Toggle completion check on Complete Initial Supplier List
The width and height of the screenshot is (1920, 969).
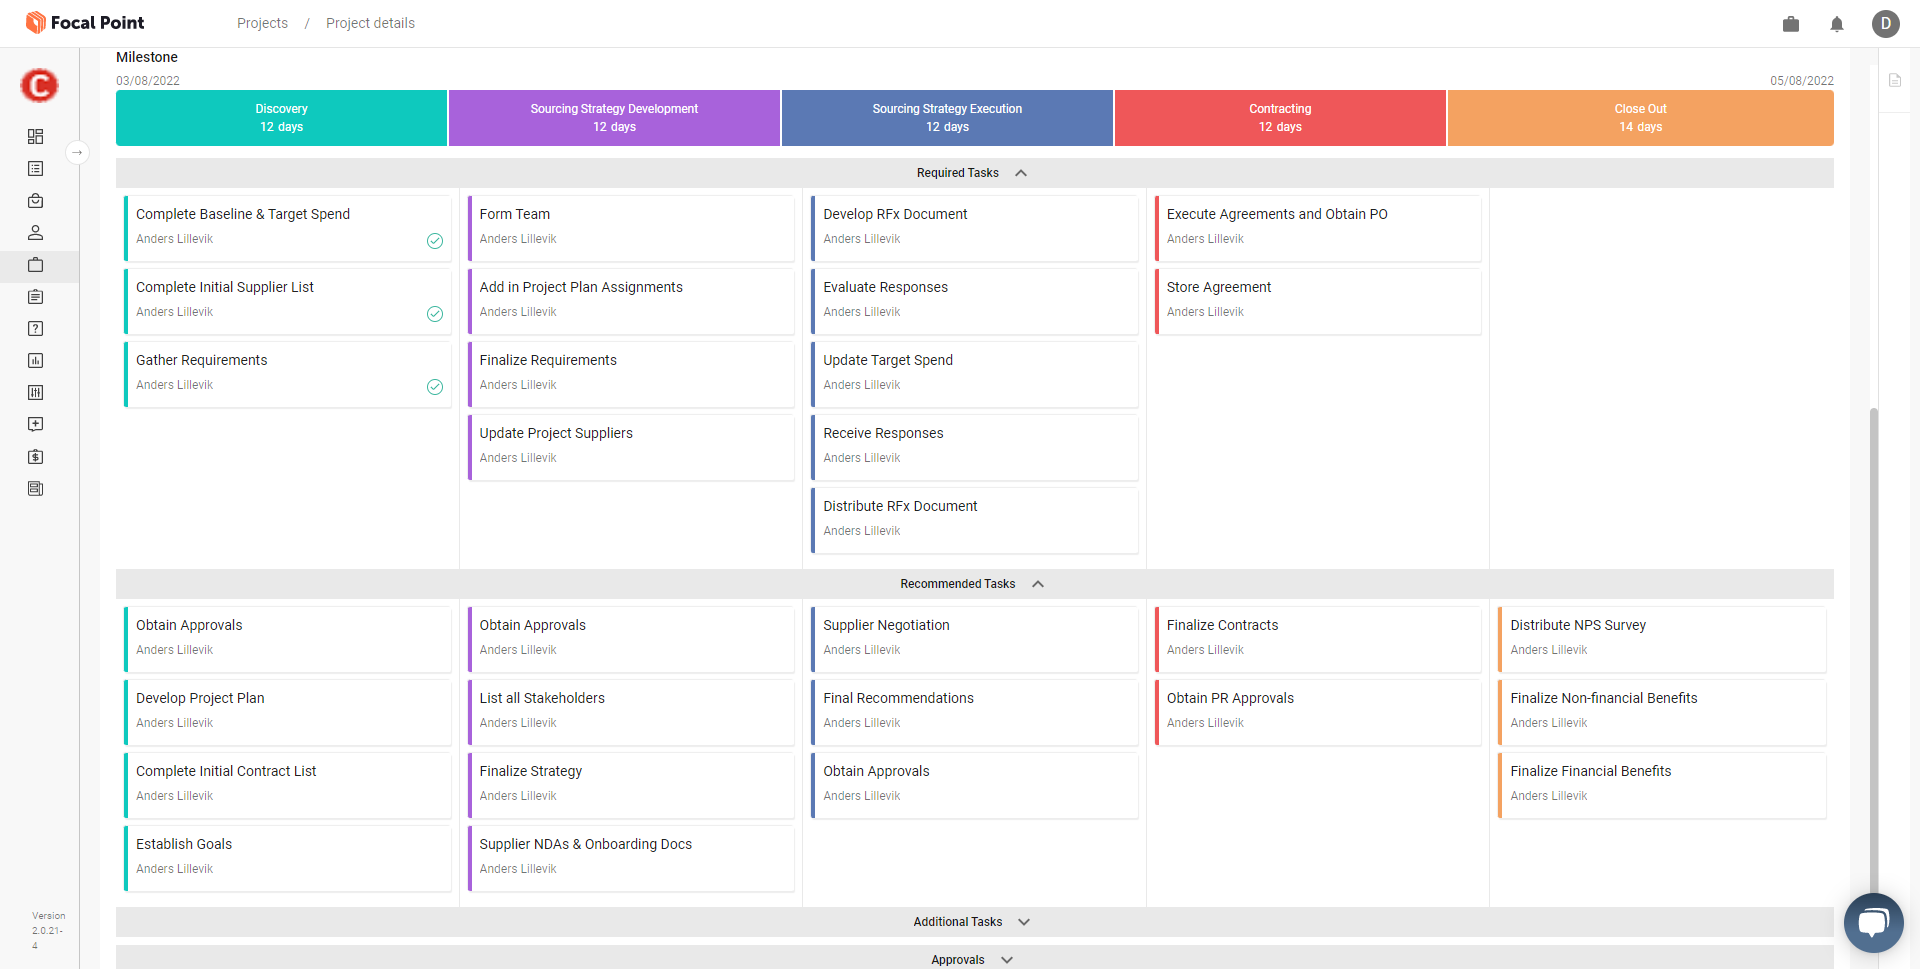pos(435,314)
